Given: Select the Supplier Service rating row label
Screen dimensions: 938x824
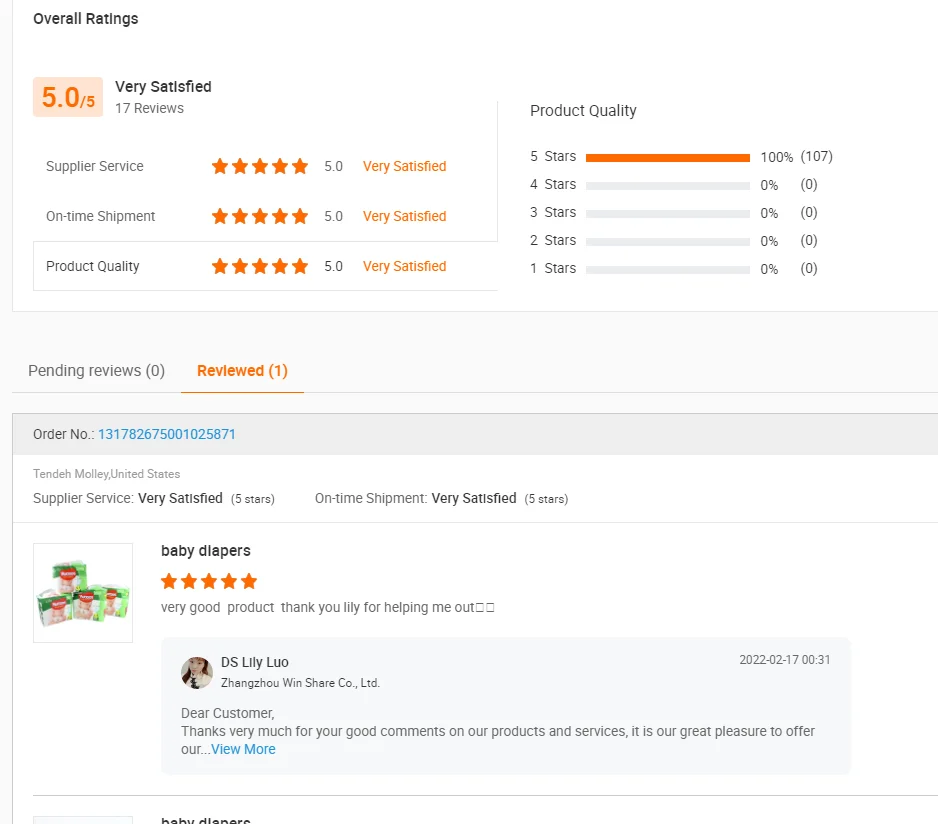Looking at the screenshot, I should 95,166.
